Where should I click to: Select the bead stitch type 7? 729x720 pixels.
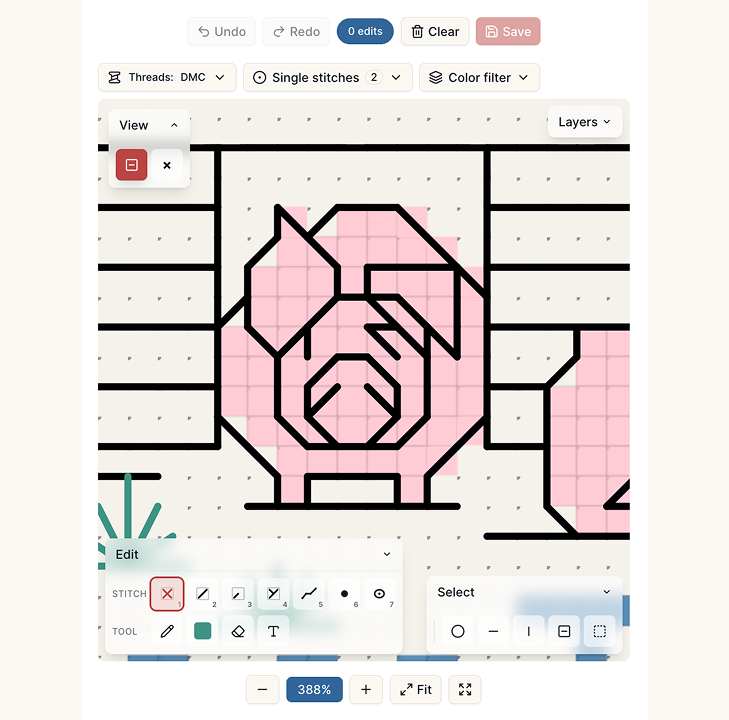379,594
